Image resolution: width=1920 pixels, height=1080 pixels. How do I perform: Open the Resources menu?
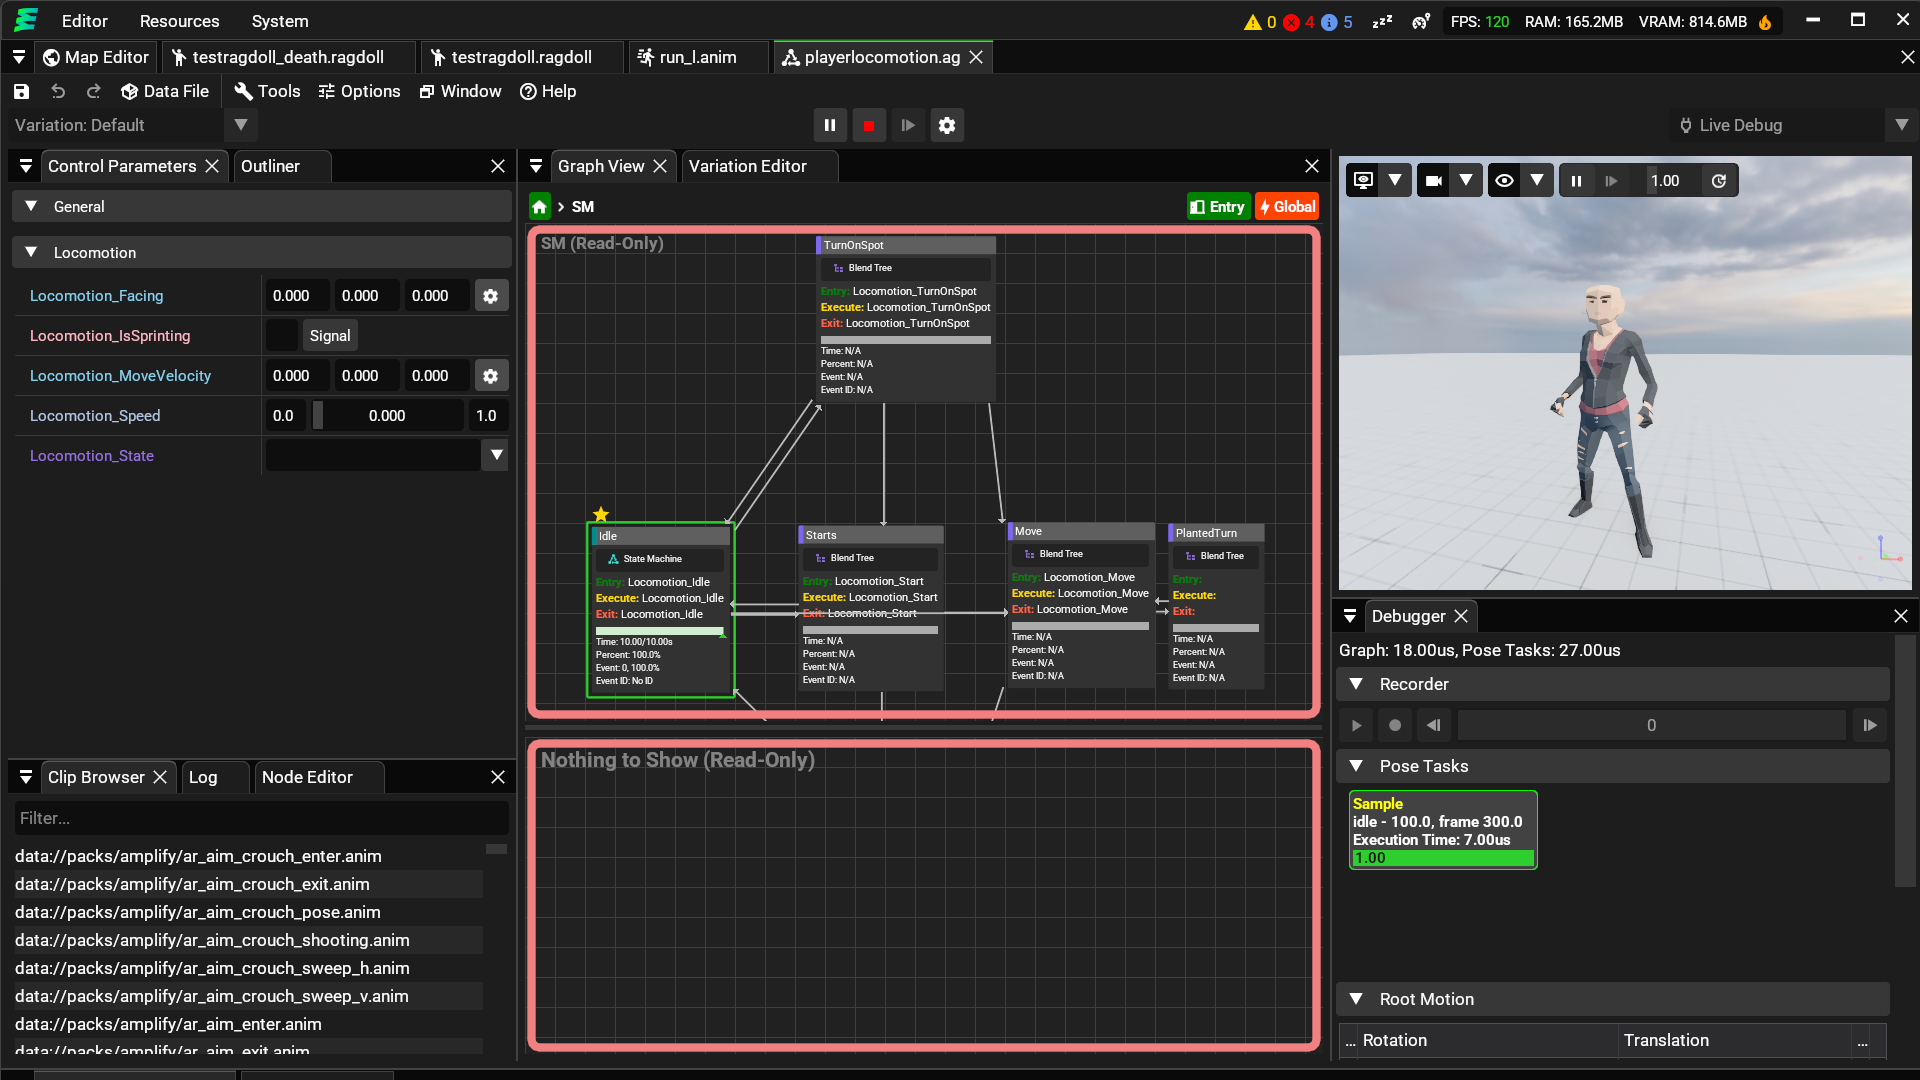pyautogui.click(x=179, y=21)
